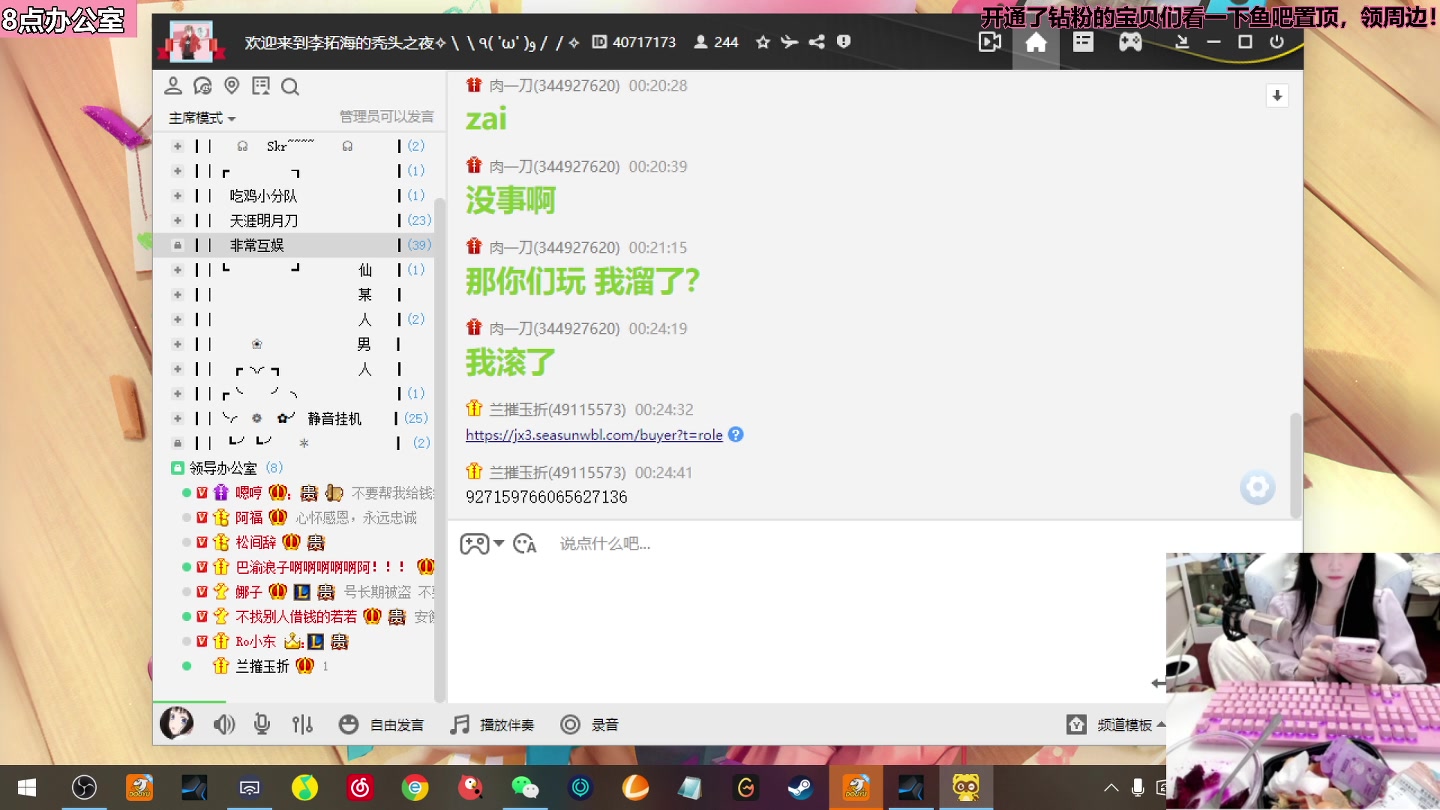Open the jx3.seasunwbl.com link in chat
1440x810 pixels.
pyautogui.click(x=593, y=434)
